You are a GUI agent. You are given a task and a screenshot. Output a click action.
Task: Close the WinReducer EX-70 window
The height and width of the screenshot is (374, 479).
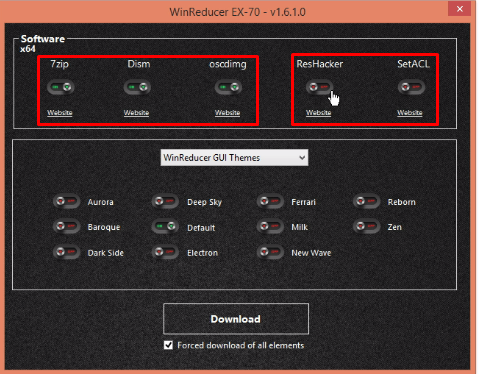coord(460,9)
